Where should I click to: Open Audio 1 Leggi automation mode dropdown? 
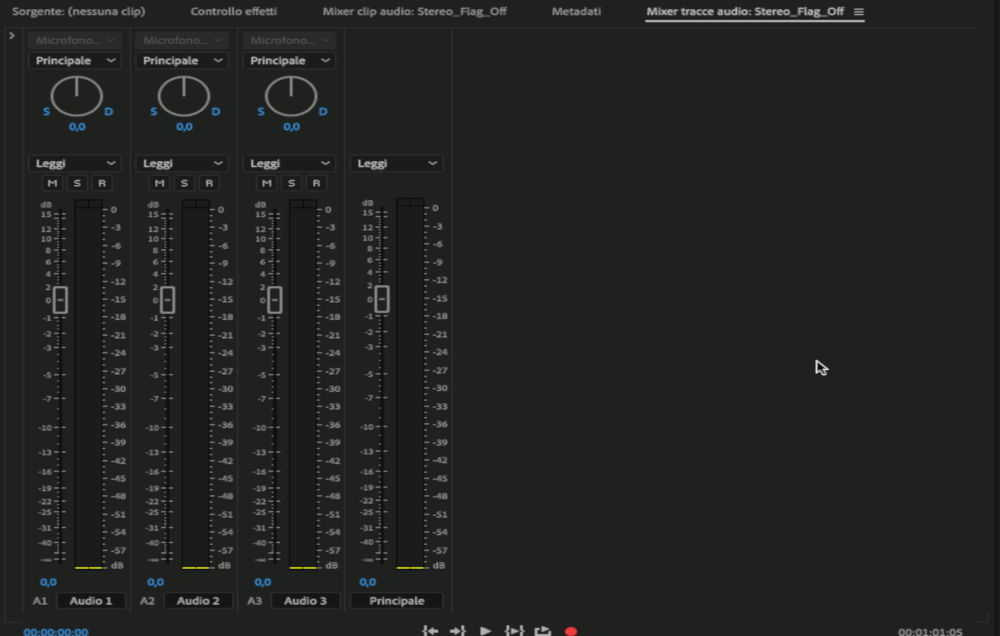click(x=75, y=163)
